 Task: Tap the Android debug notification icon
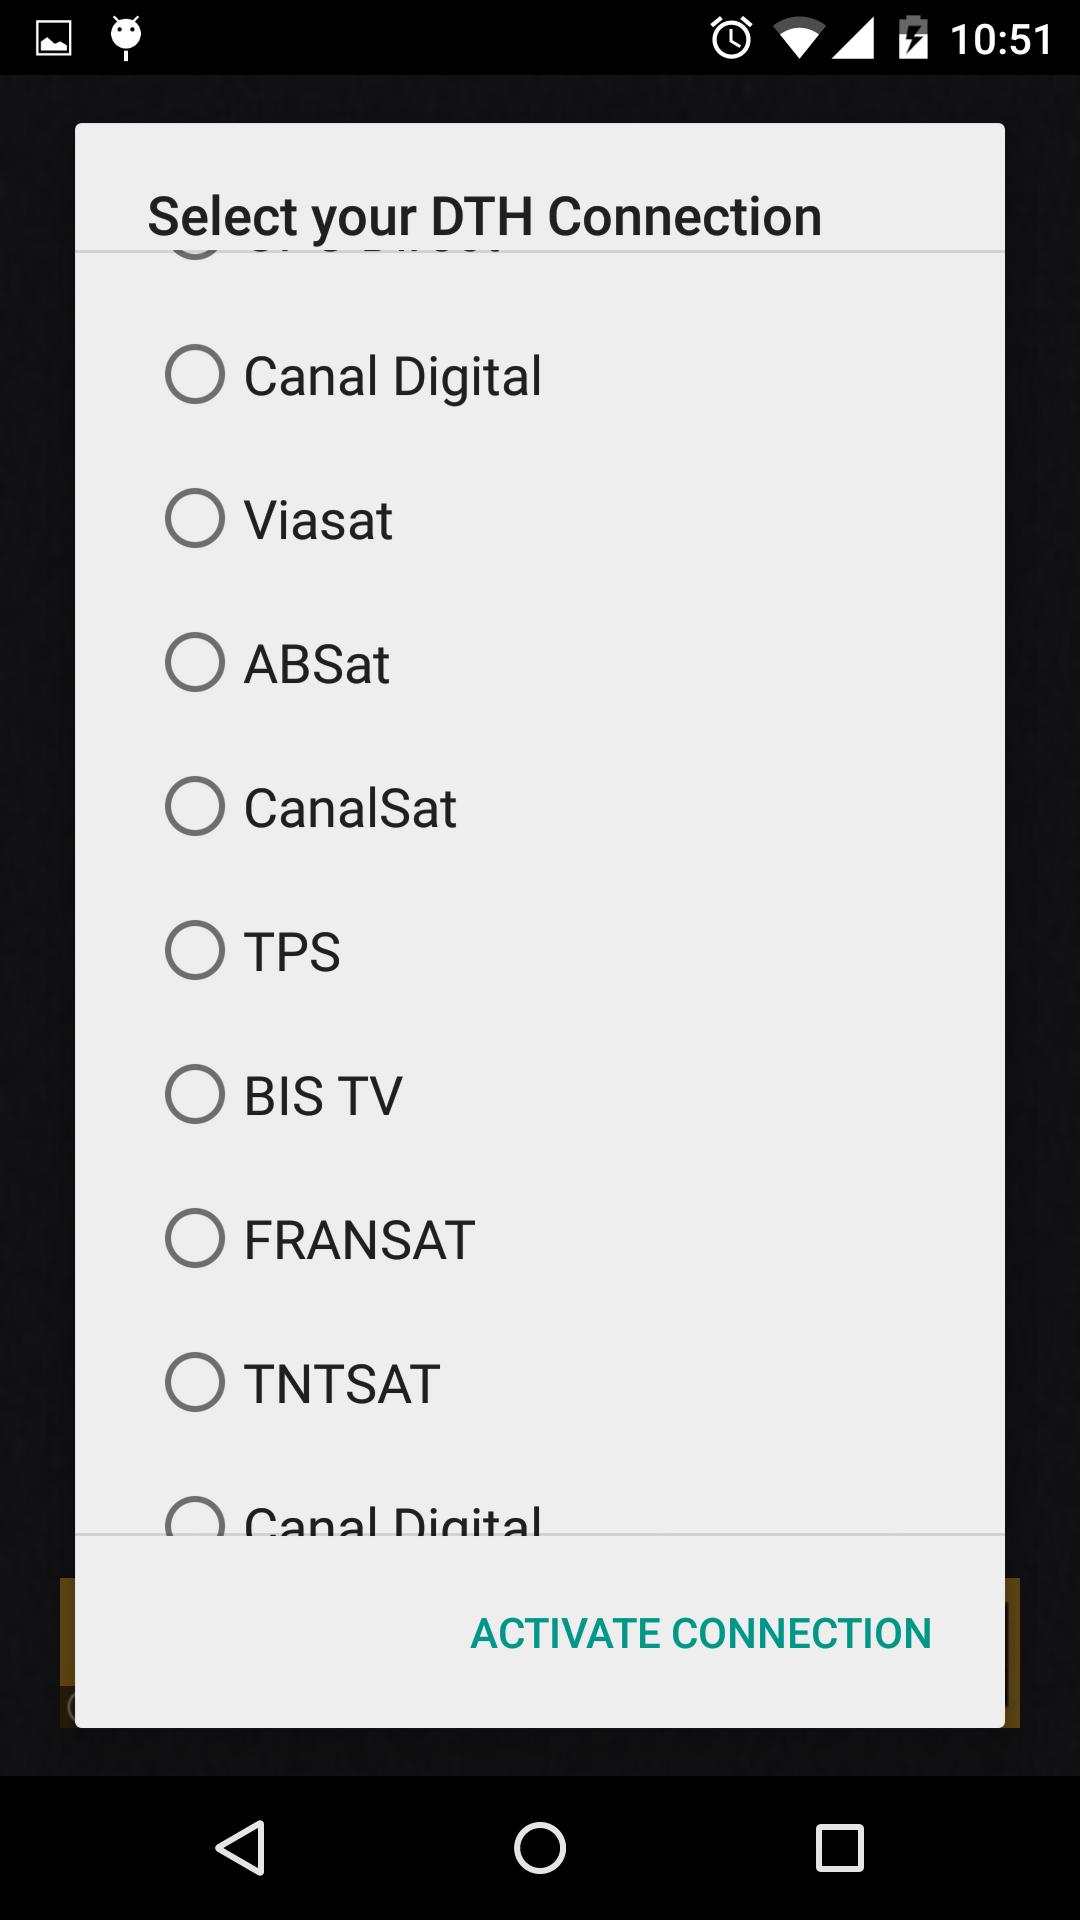click(x=126, y=37)
